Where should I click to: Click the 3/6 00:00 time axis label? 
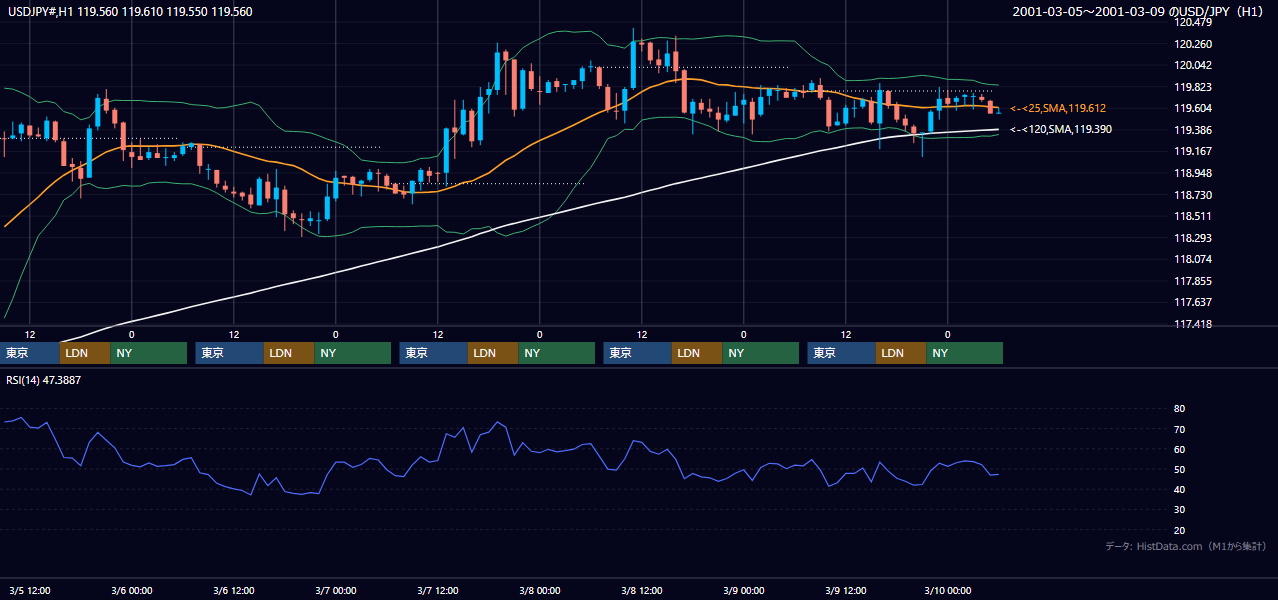coord(132,590)
